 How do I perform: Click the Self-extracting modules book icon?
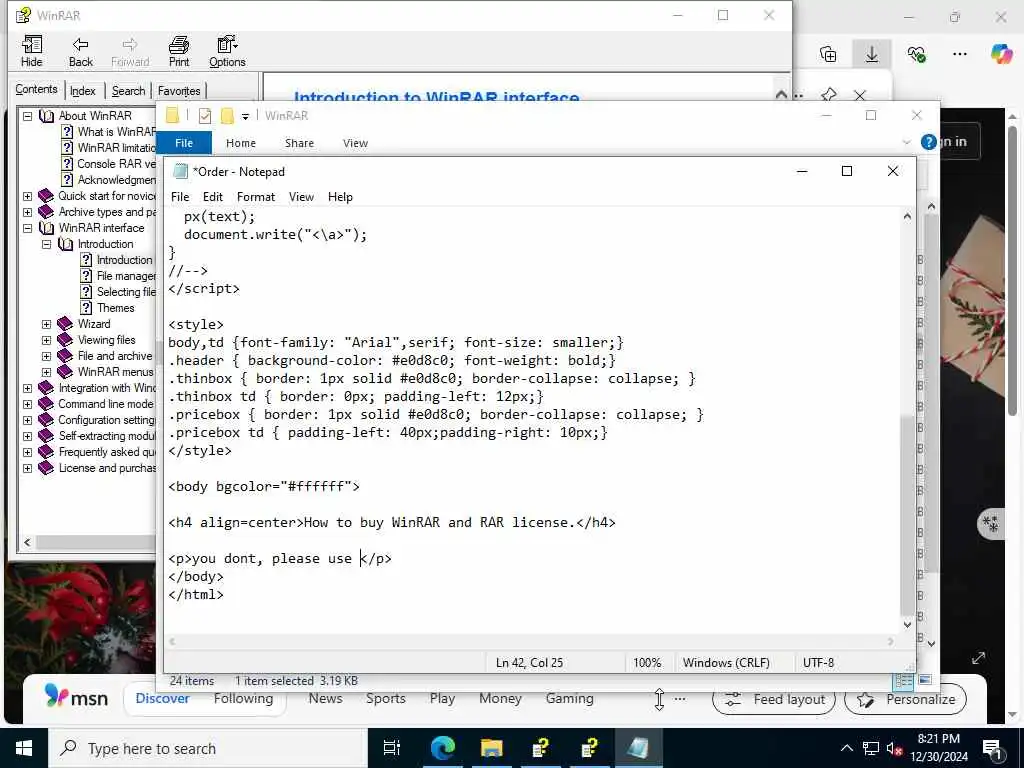[46, 436]
